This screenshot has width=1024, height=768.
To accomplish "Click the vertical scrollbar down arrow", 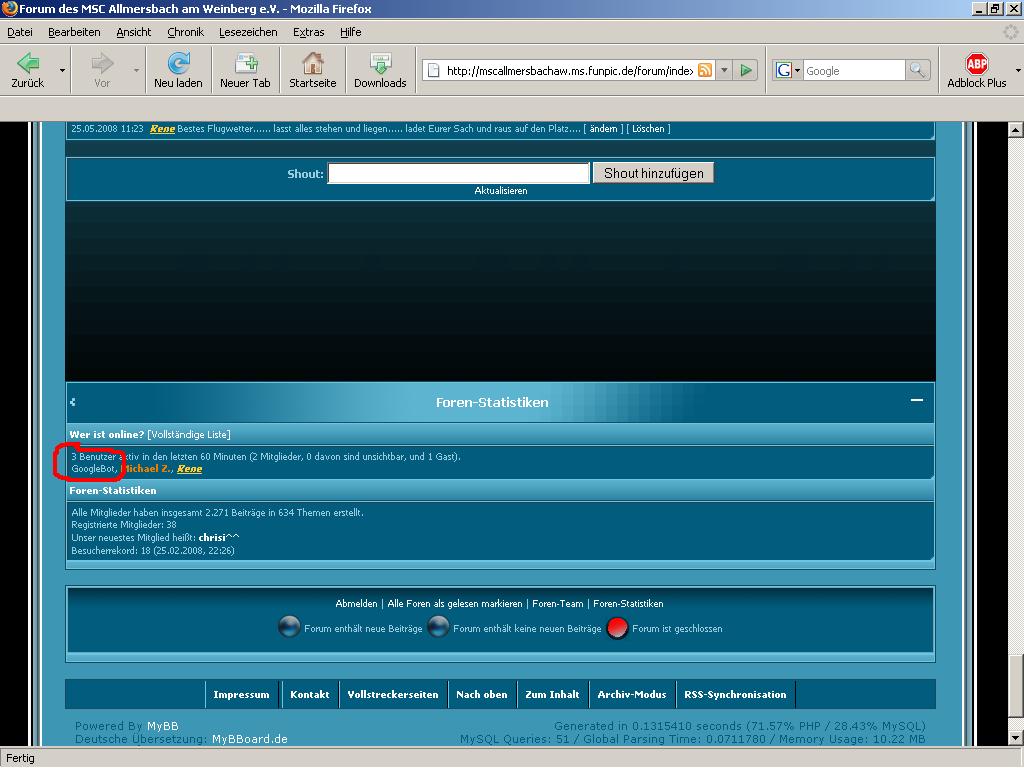I will (x=1016, y=738).
